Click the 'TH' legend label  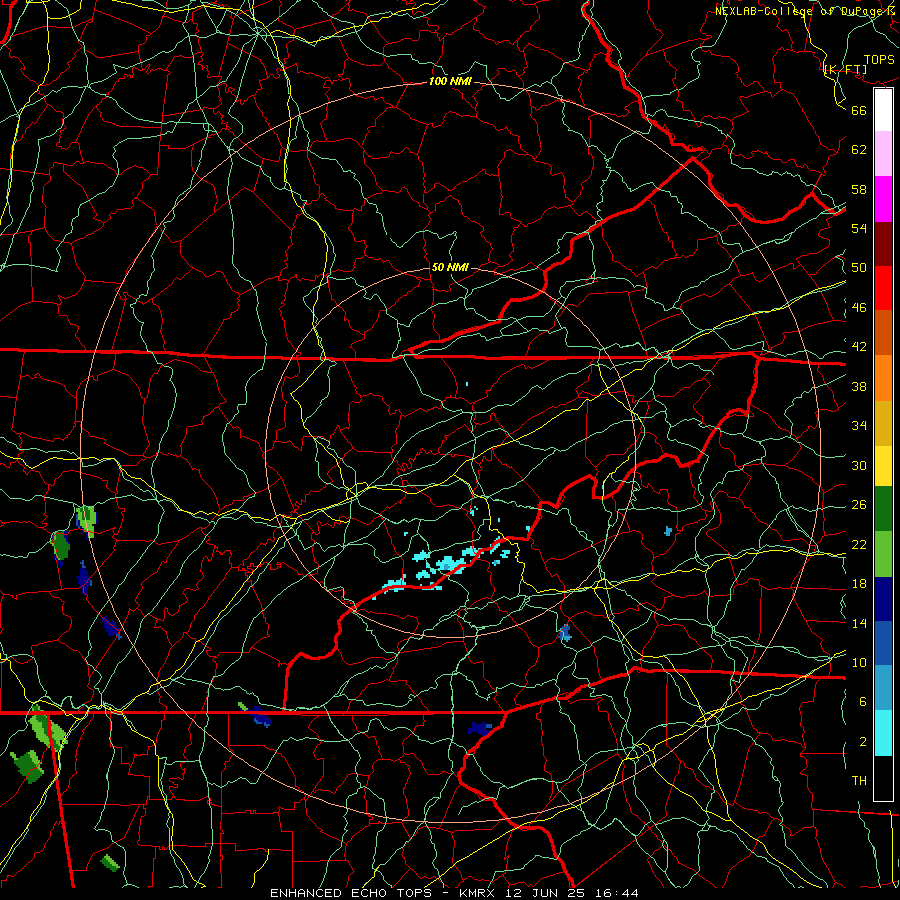pos(859,780)
